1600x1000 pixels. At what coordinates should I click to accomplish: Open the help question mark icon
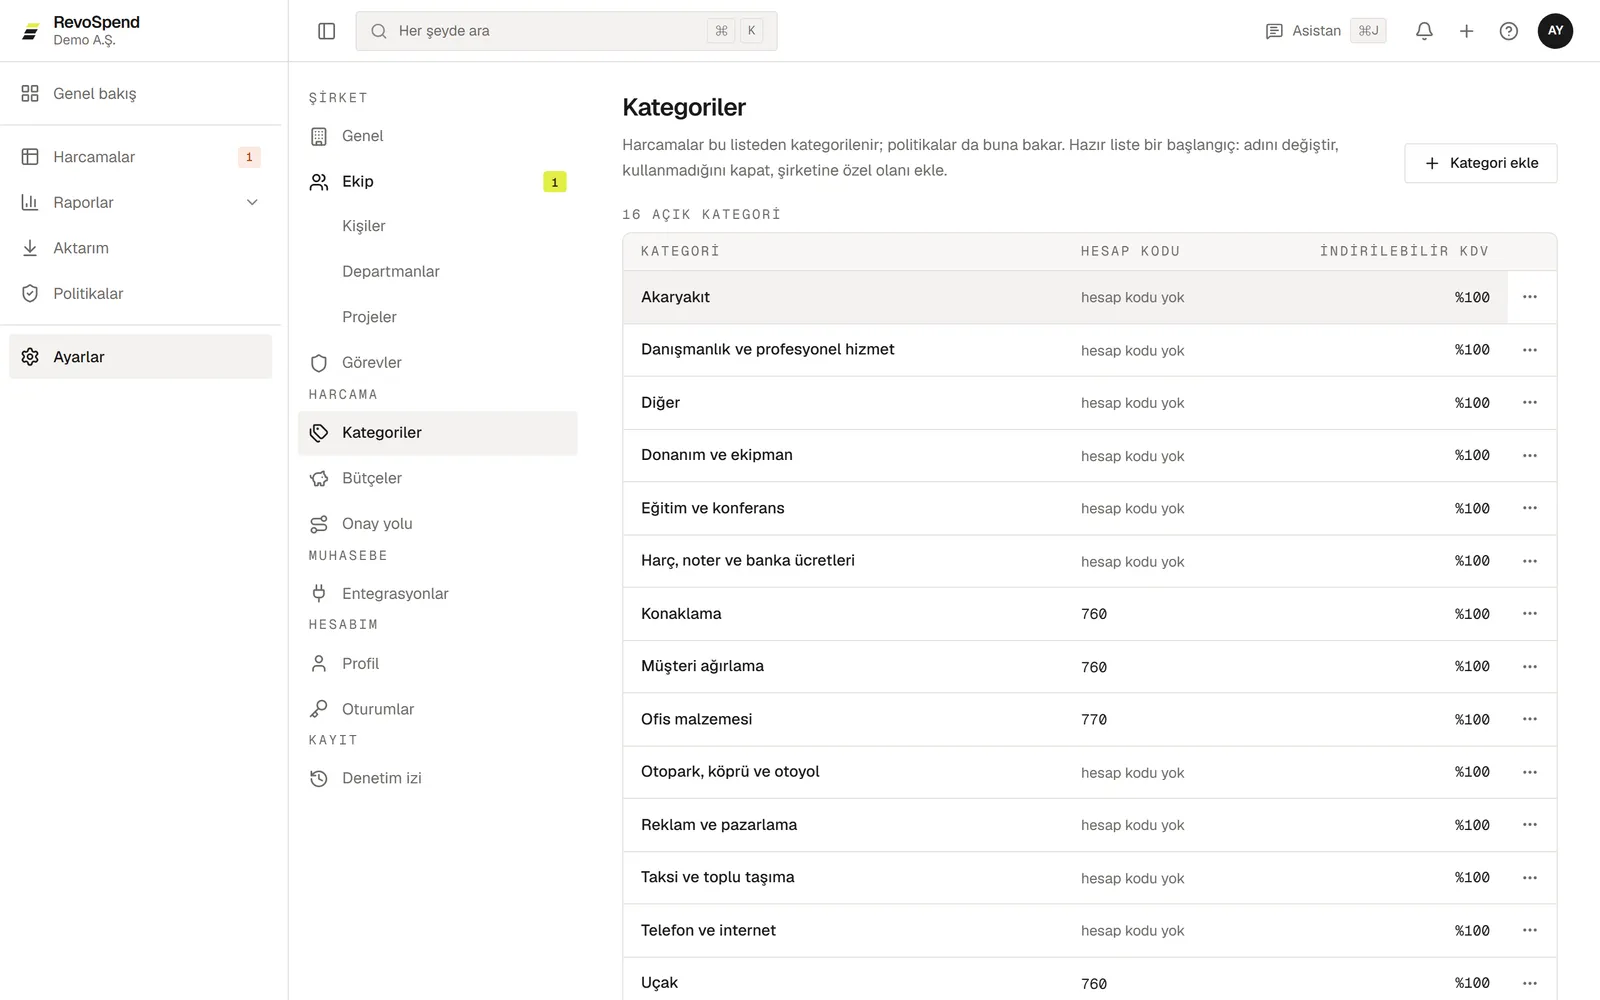[x=1508, y=31]
